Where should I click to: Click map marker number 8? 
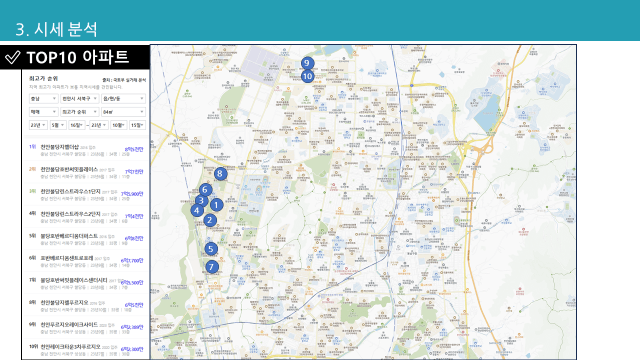[x=220, y=174]
